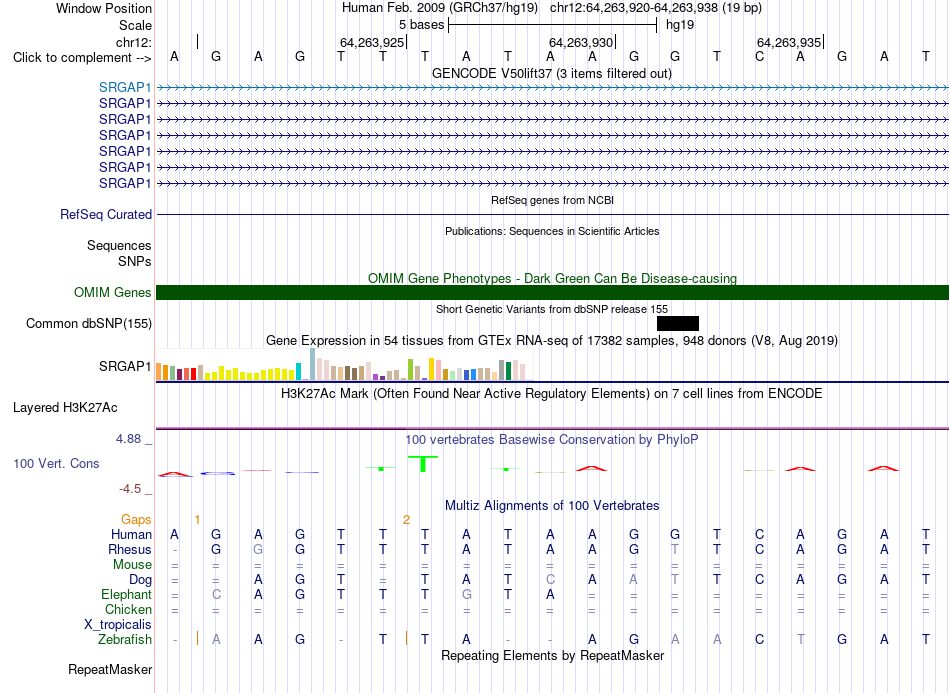Viewport: 950px width, 693px height.
Task: Select the Zebrafish species row label
Action: 125,640
